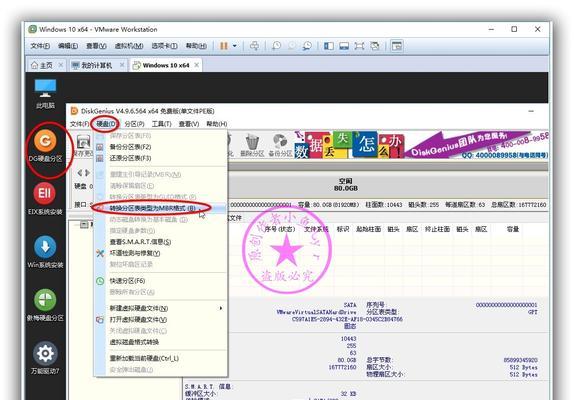574x400 pixels.
Task: Launch the Win系统安装 desktop icon
Action: [x=45, y=252]
